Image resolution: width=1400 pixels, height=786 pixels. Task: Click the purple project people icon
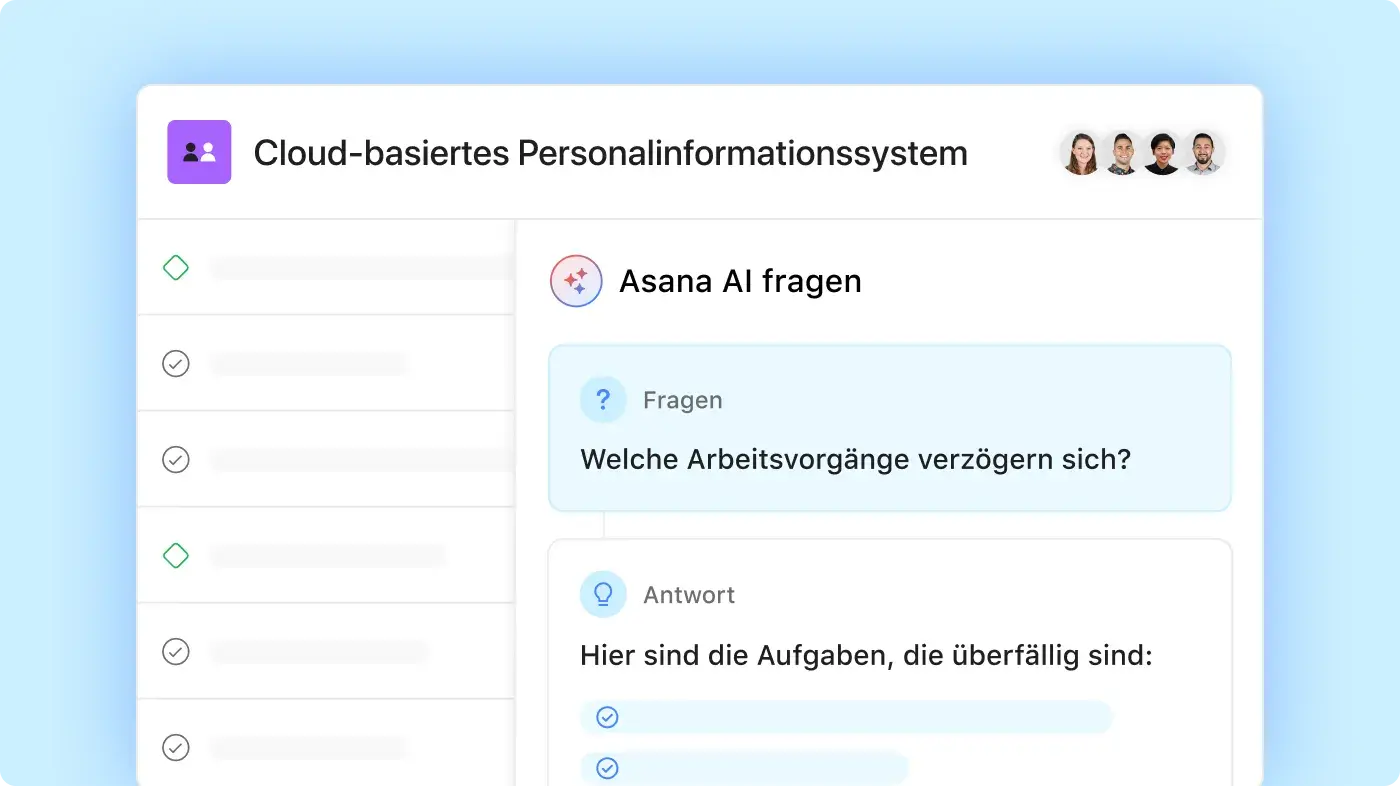tap(199, 152)
